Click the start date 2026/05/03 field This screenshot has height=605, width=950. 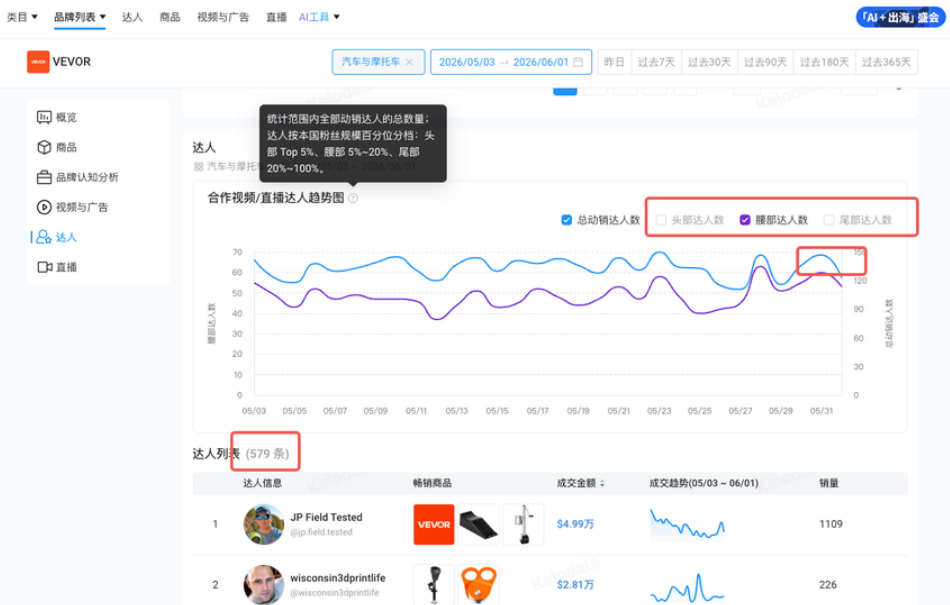(467, 62)
